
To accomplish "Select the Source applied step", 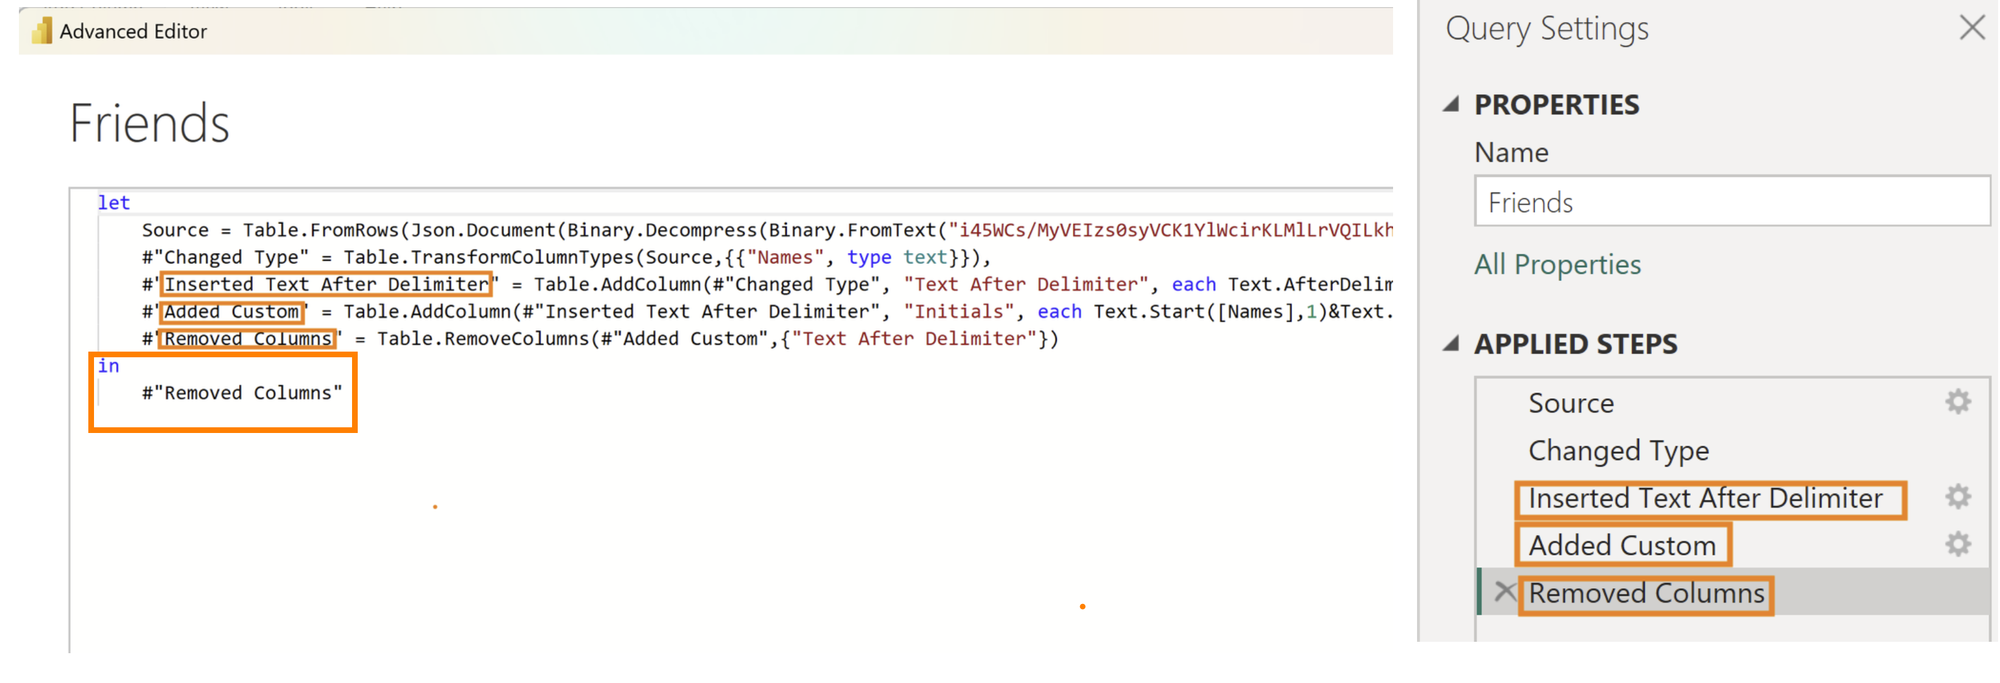I will [x=1571, y=403].
